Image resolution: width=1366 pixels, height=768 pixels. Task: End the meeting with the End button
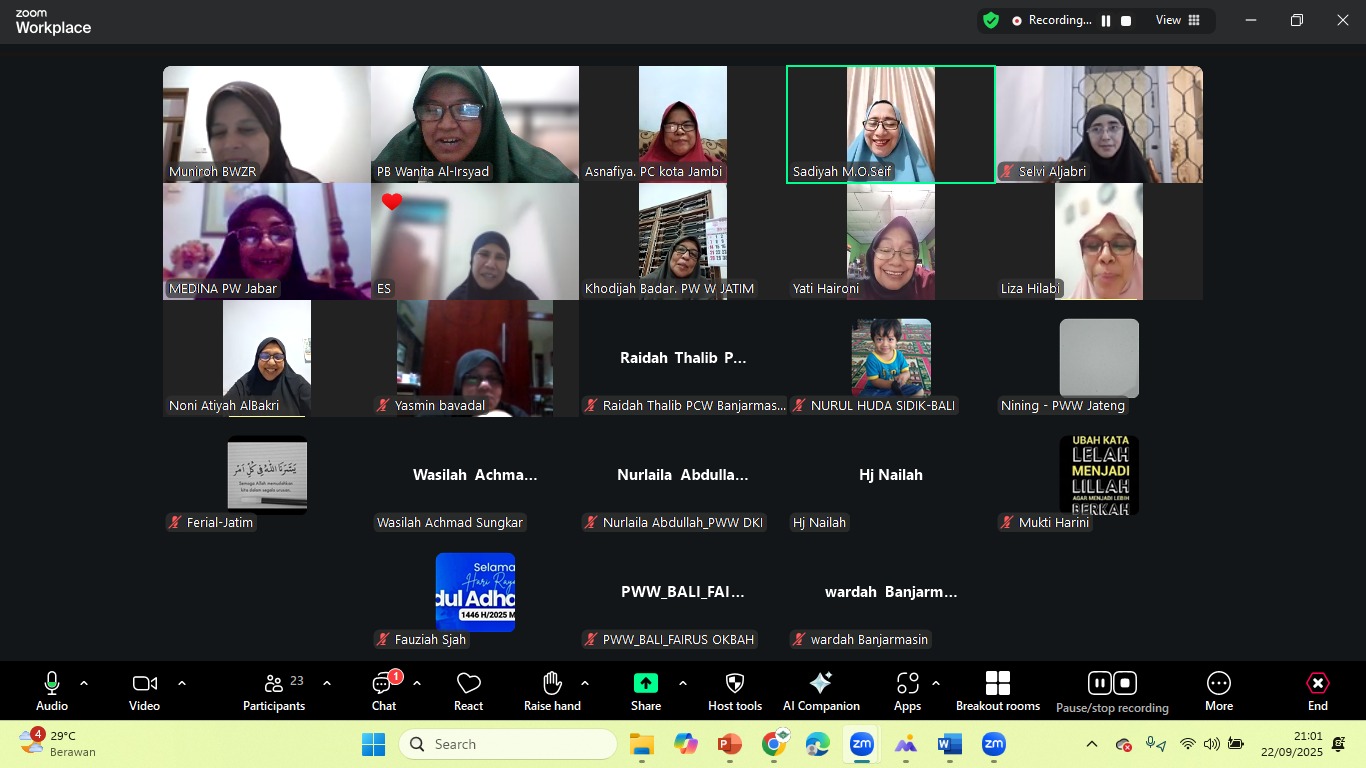tap(1317, 690)
